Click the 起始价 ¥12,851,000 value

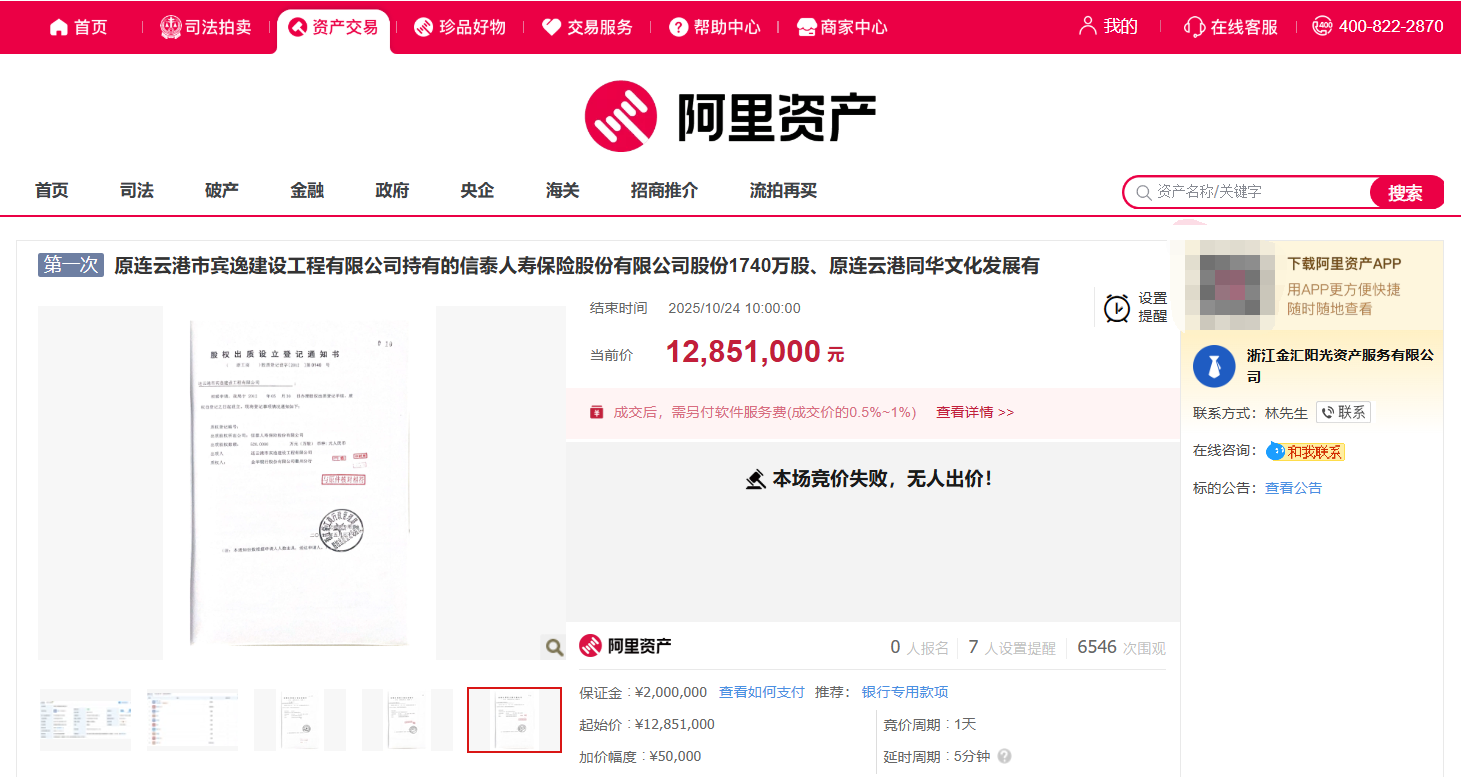[x=675, y=724]
